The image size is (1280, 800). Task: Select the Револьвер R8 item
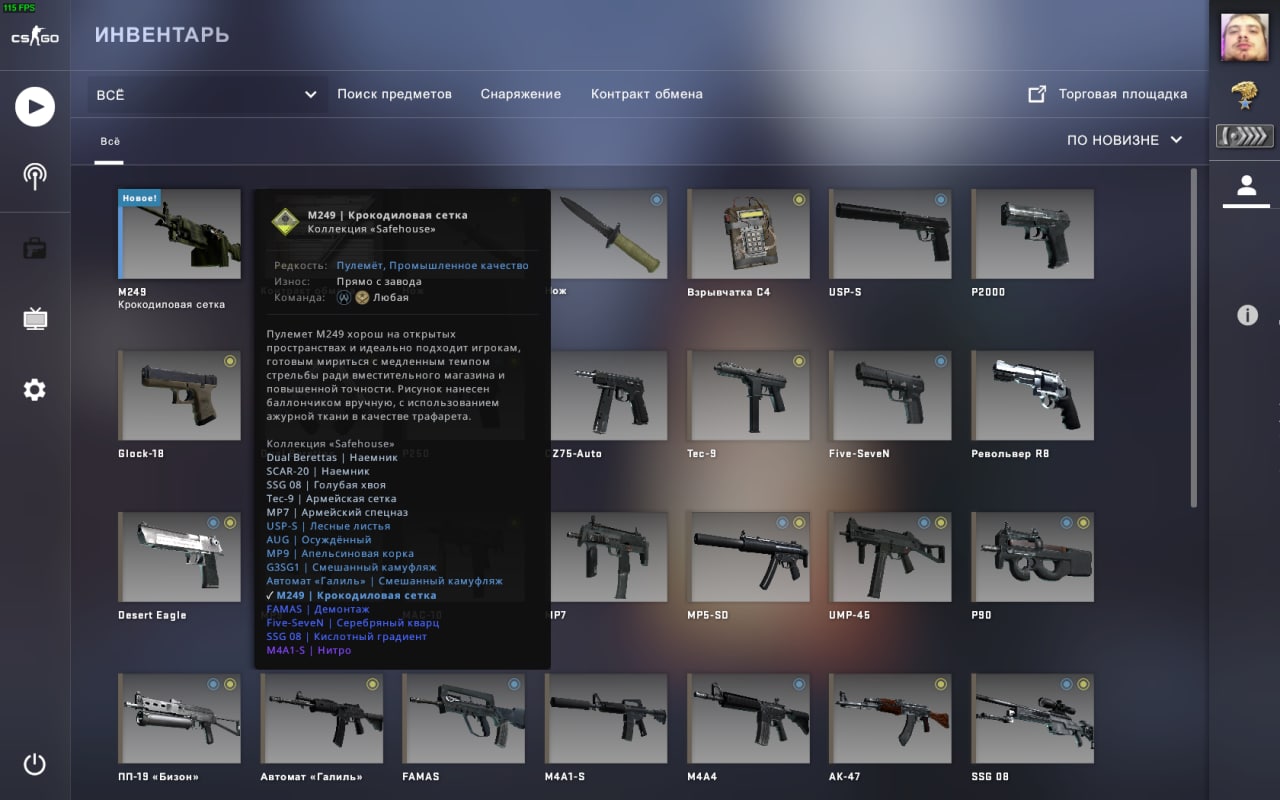coord(1032,395)
